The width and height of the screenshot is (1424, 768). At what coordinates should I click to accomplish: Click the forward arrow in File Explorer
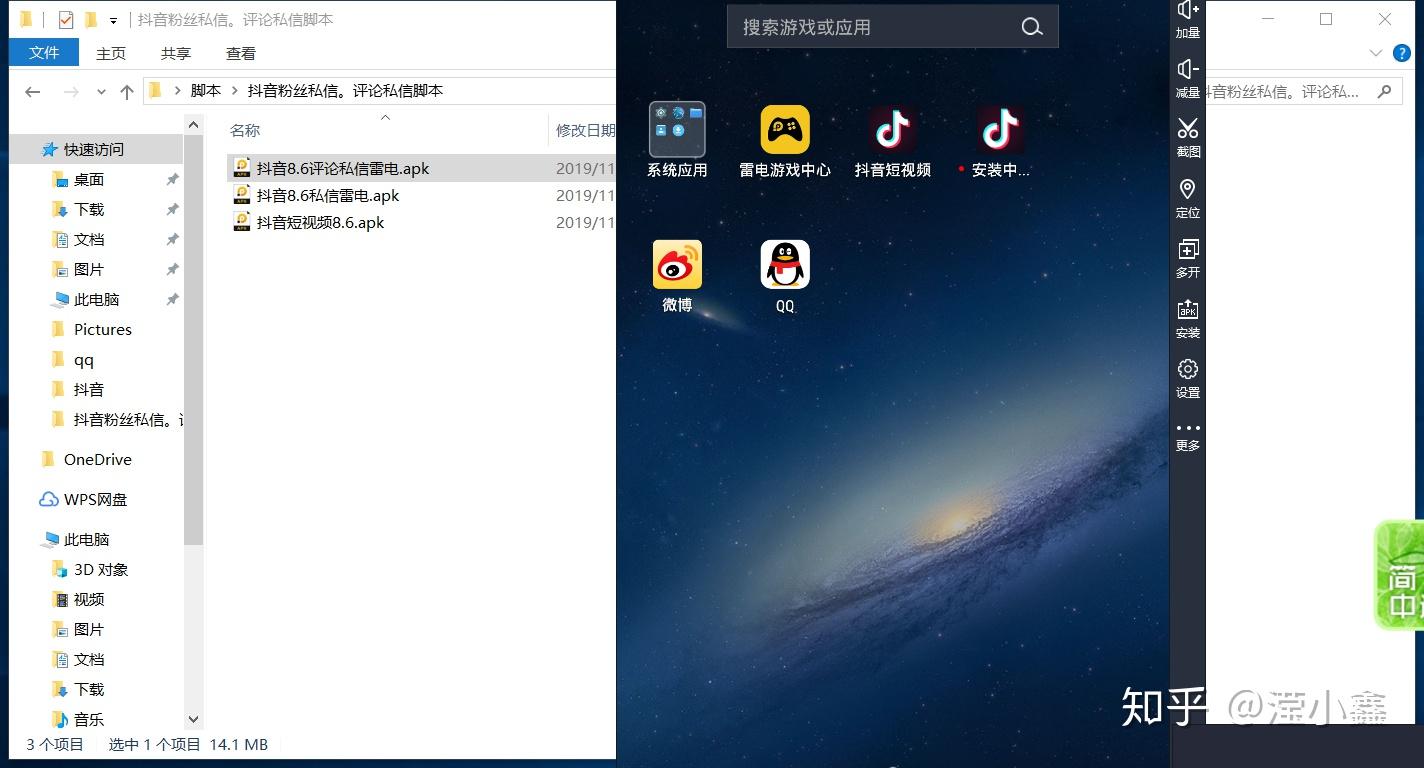(71, 91)
